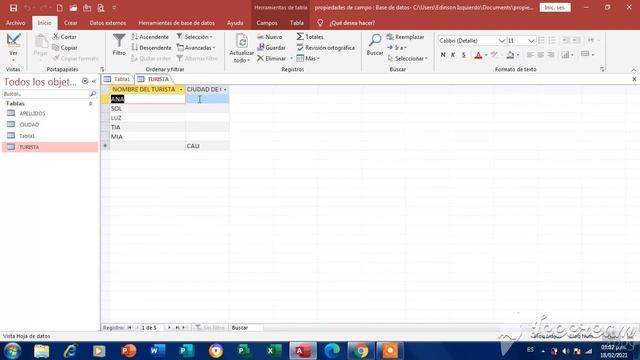Click the cell containing SOL

[x=148, y=109]
